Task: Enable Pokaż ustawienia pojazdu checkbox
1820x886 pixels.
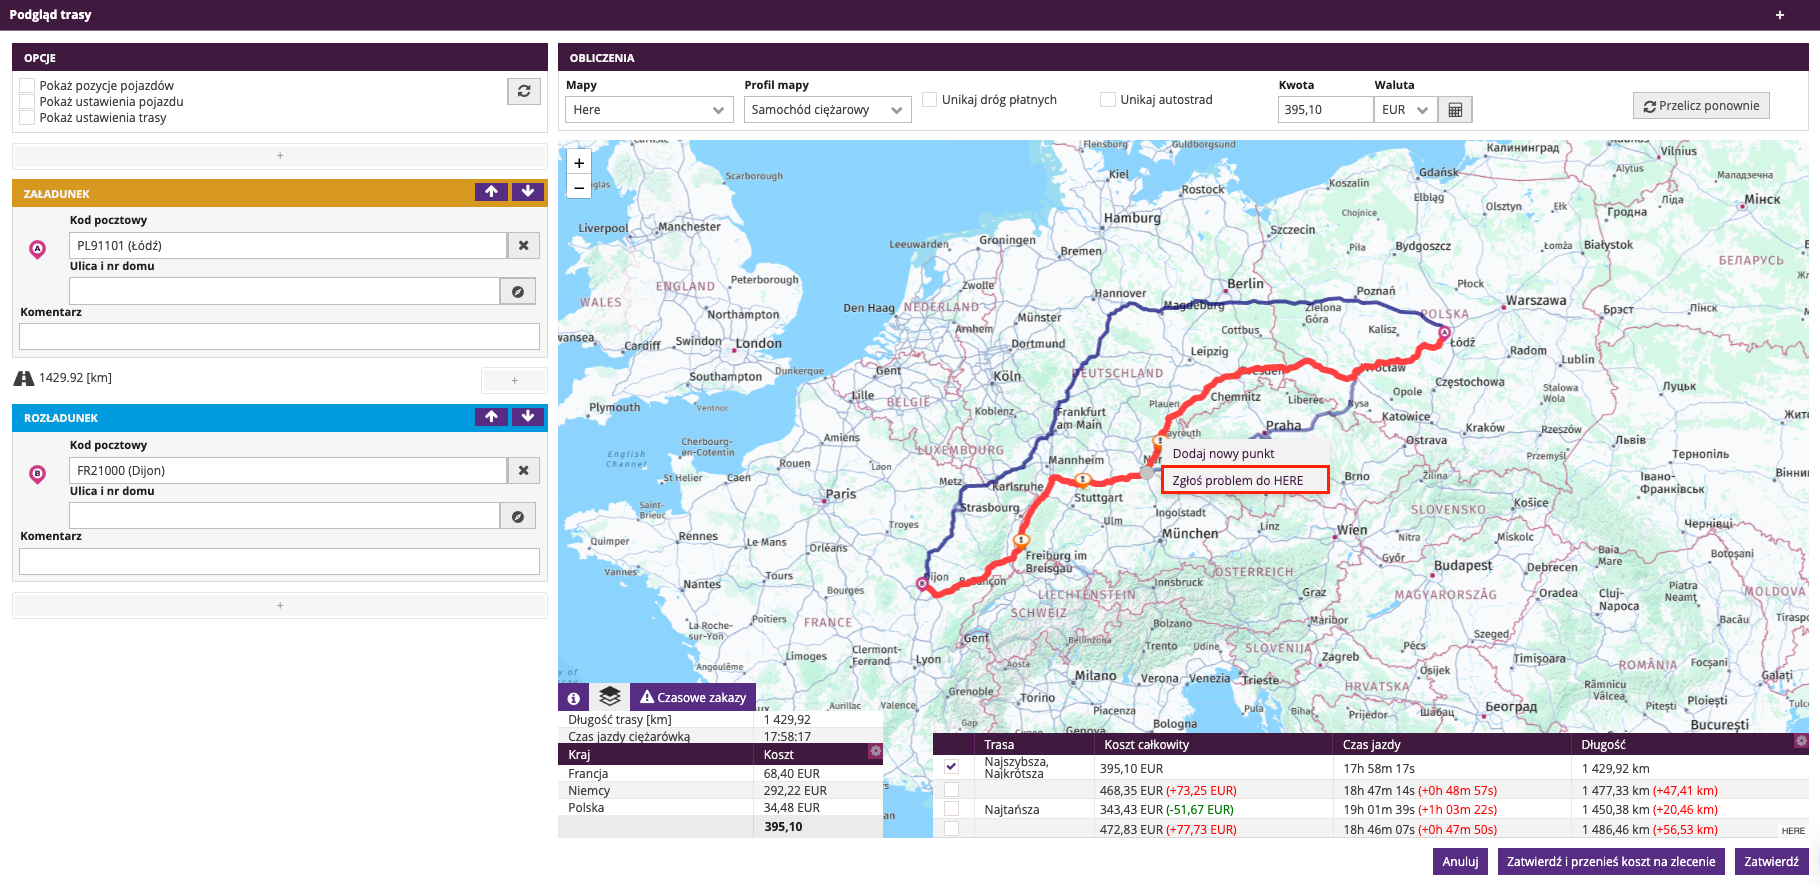Action: [28, 102]
